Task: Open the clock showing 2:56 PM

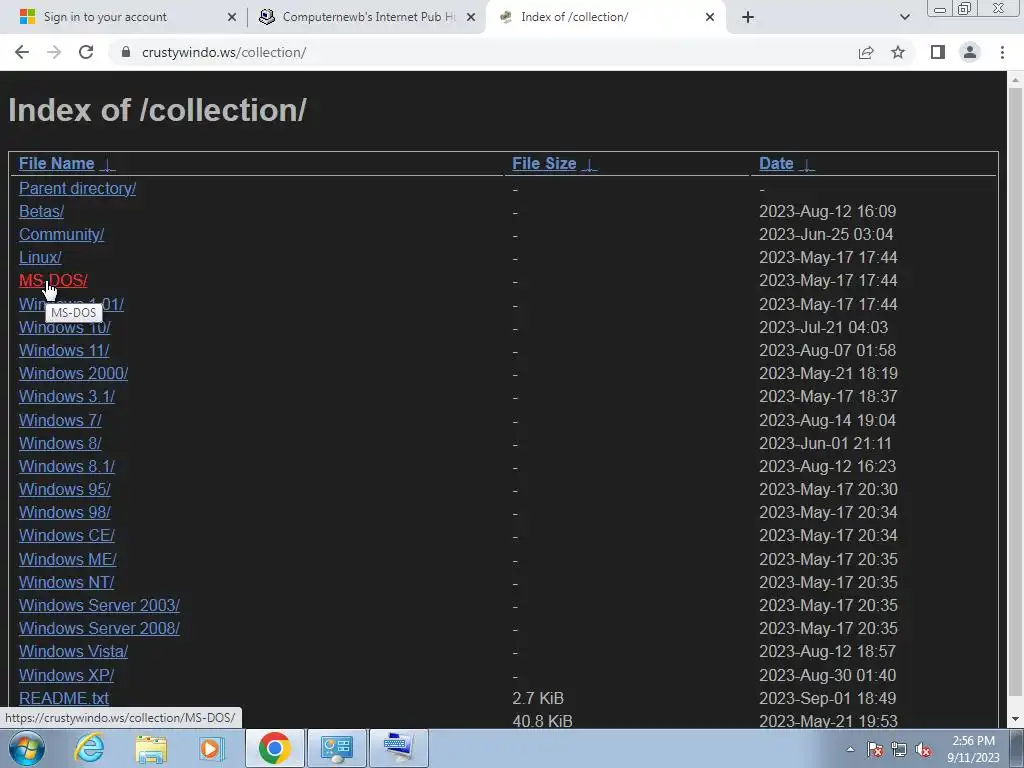Action: 973,749
